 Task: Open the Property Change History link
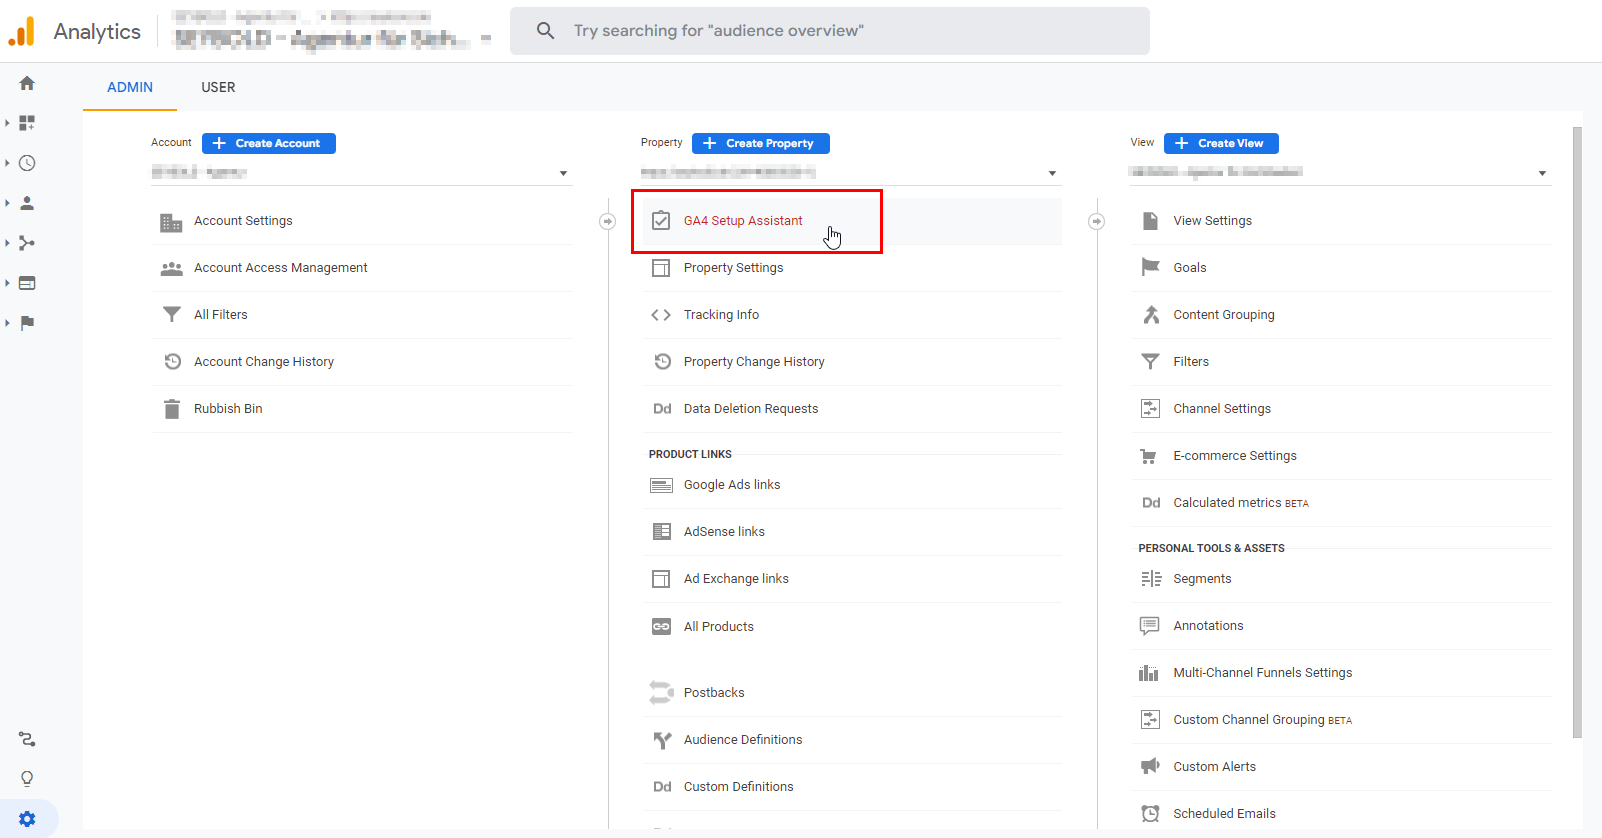pyautogui.click(x=754, y=362)
